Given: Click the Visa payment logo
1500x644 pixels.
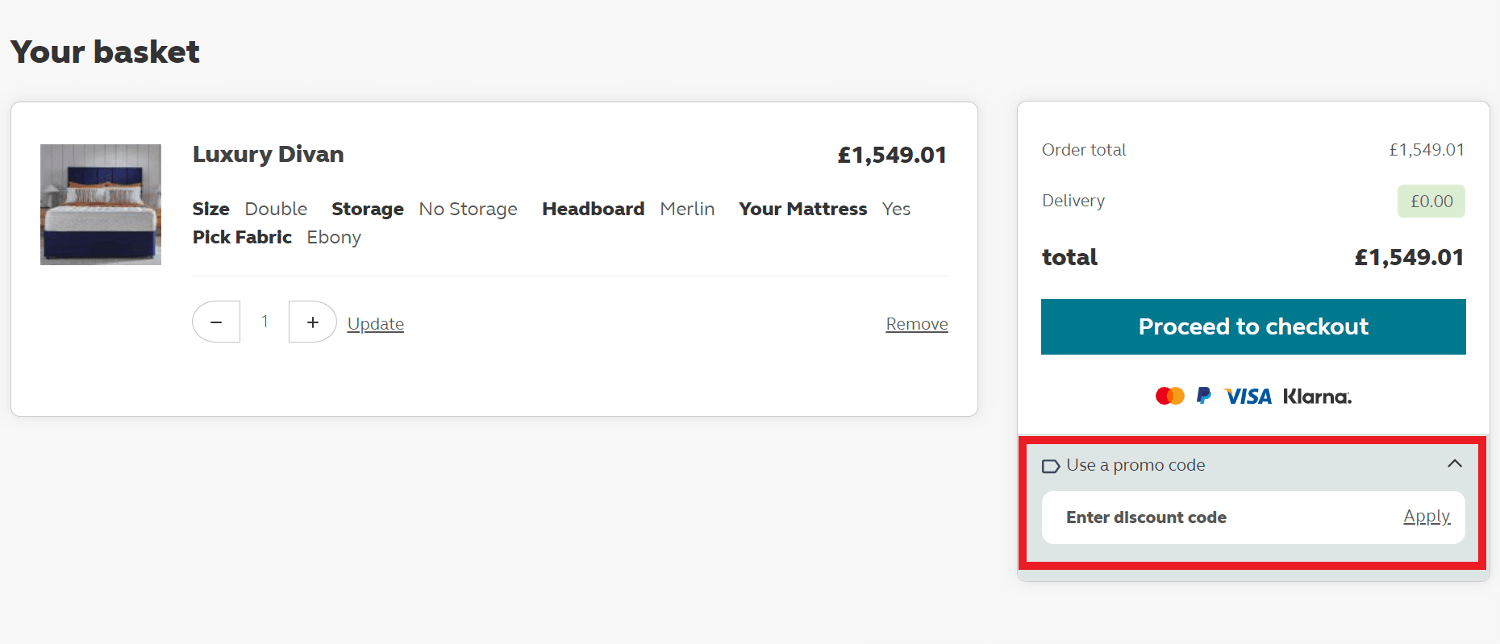Looking at the screenshot, I should click(x=1248, y=396).
